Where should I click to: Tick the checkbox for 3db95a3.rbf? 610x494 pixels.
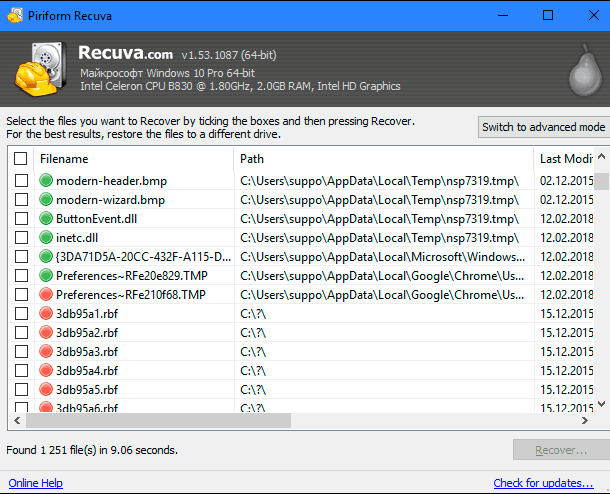click(21, 351)
